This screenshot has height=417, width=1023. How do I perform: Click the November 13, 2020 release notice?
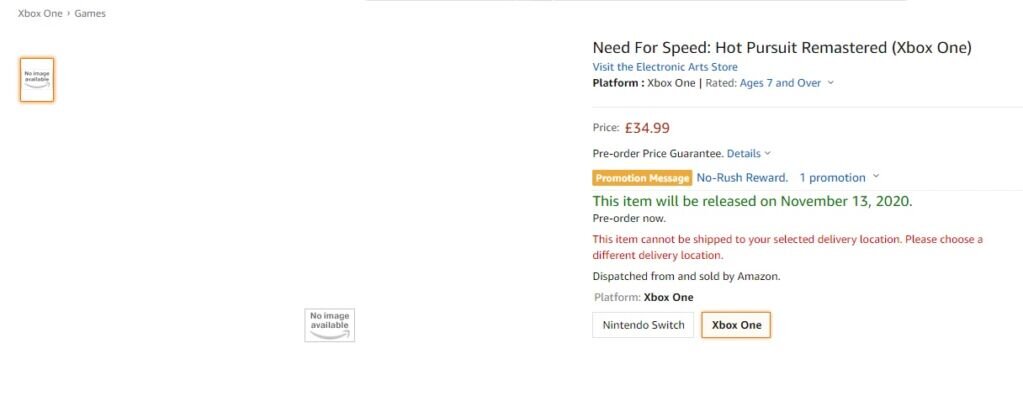752,201
